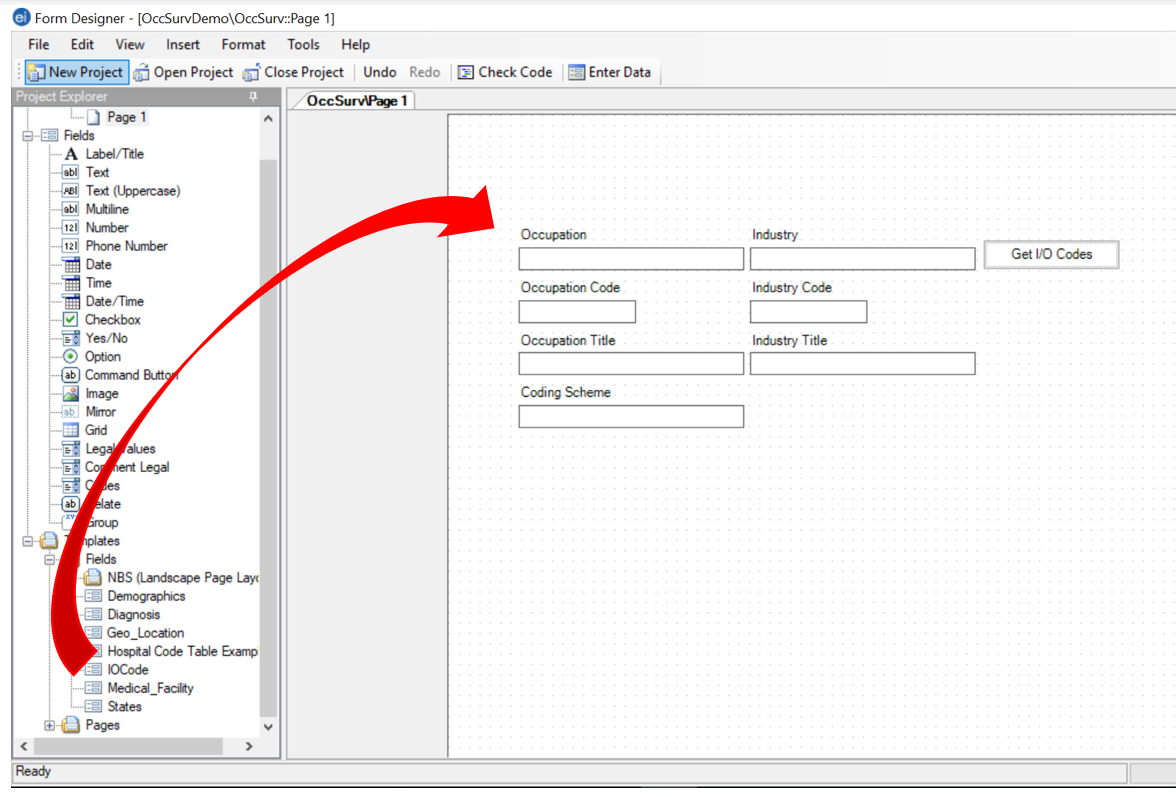Select the Number field icon

pyautogui.click(x=70, y=227)
